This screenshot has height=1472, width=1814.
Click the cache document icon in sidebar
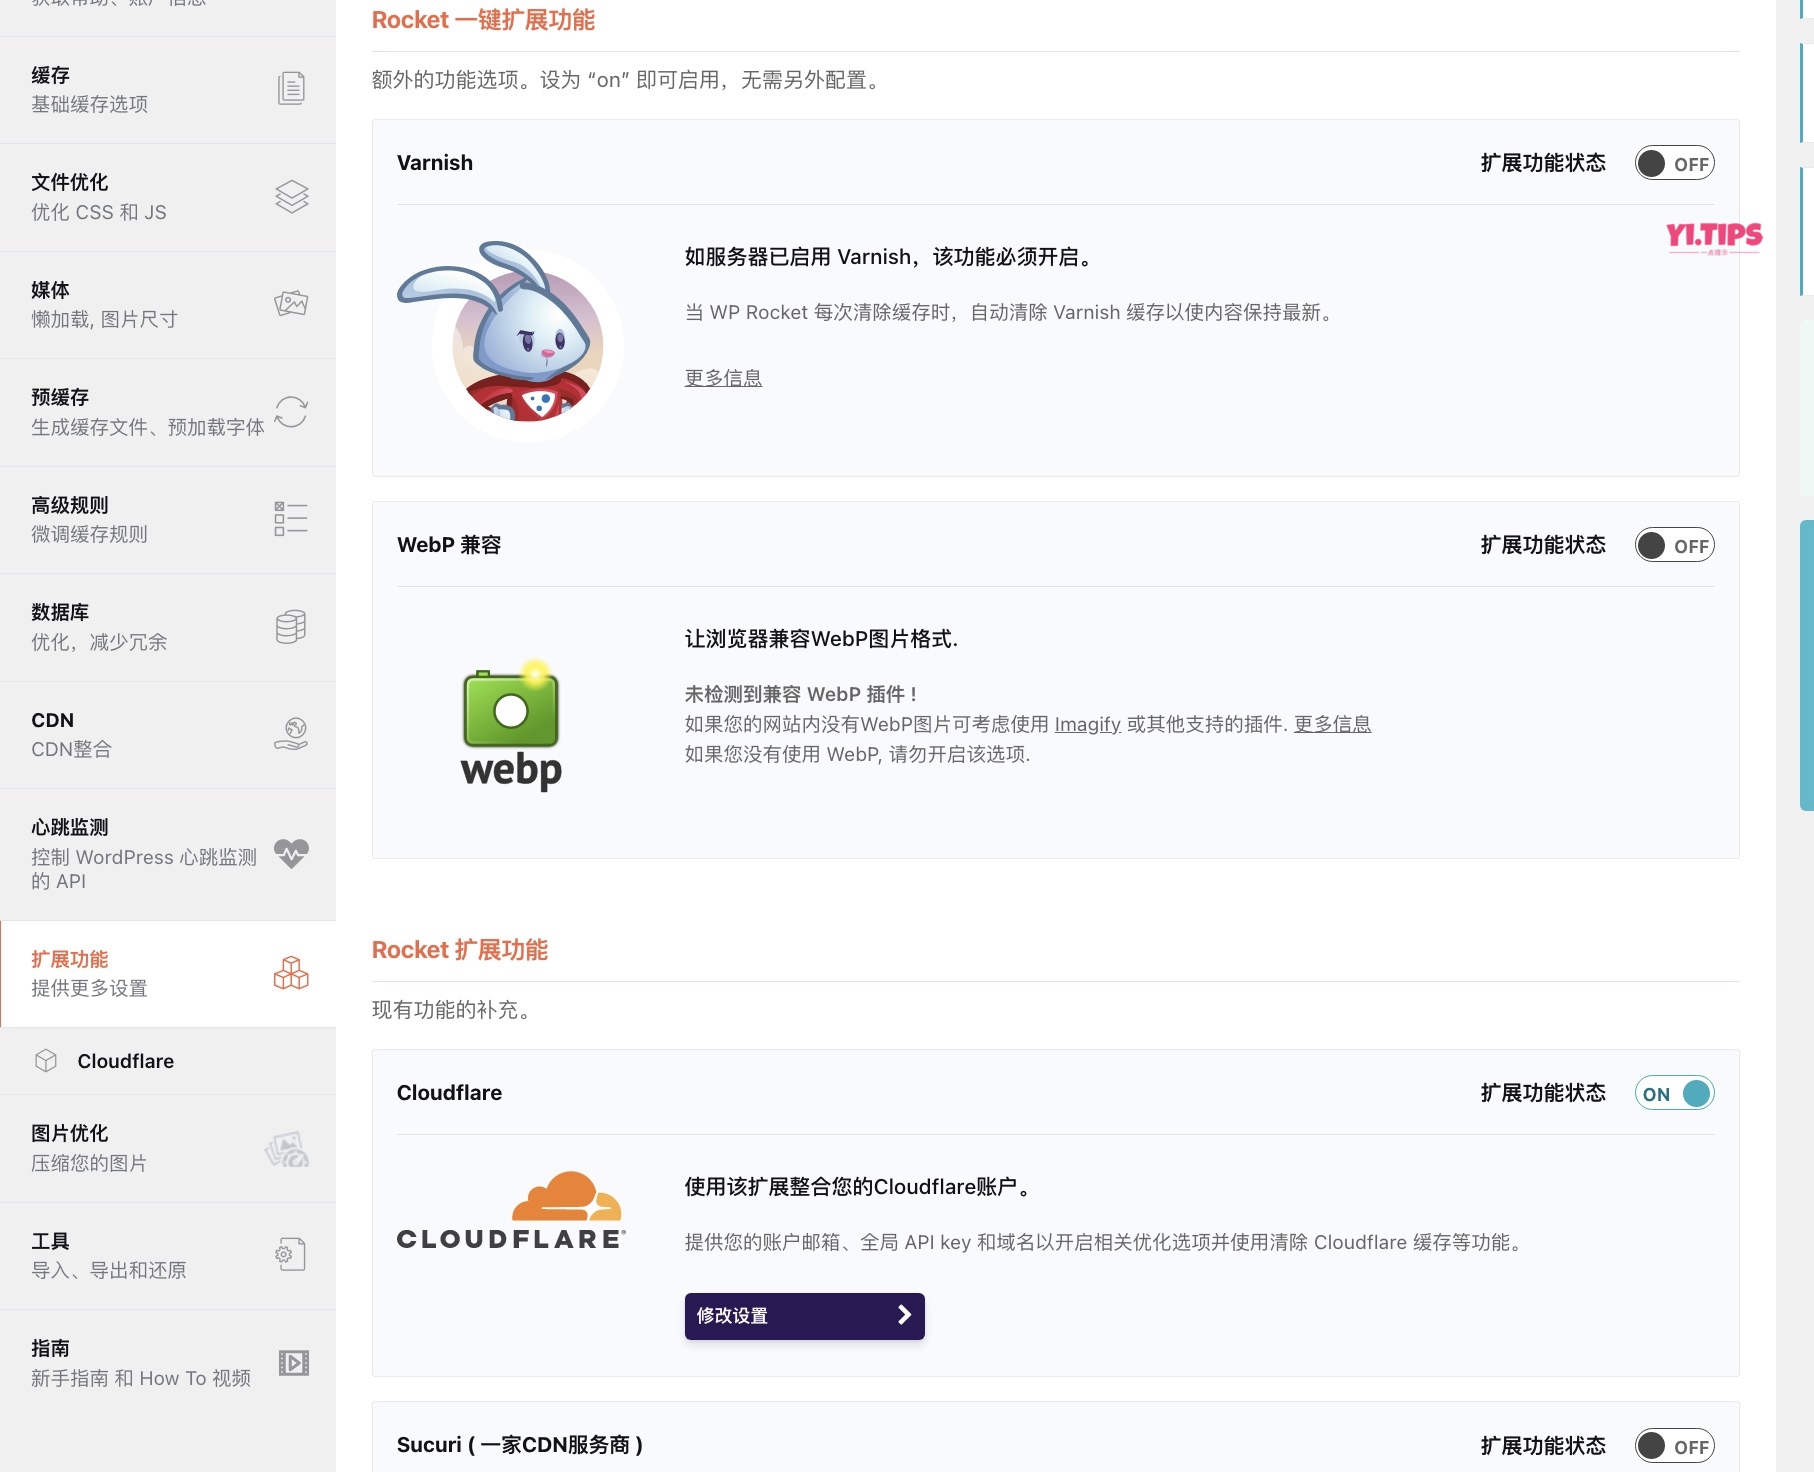point(291,89)
